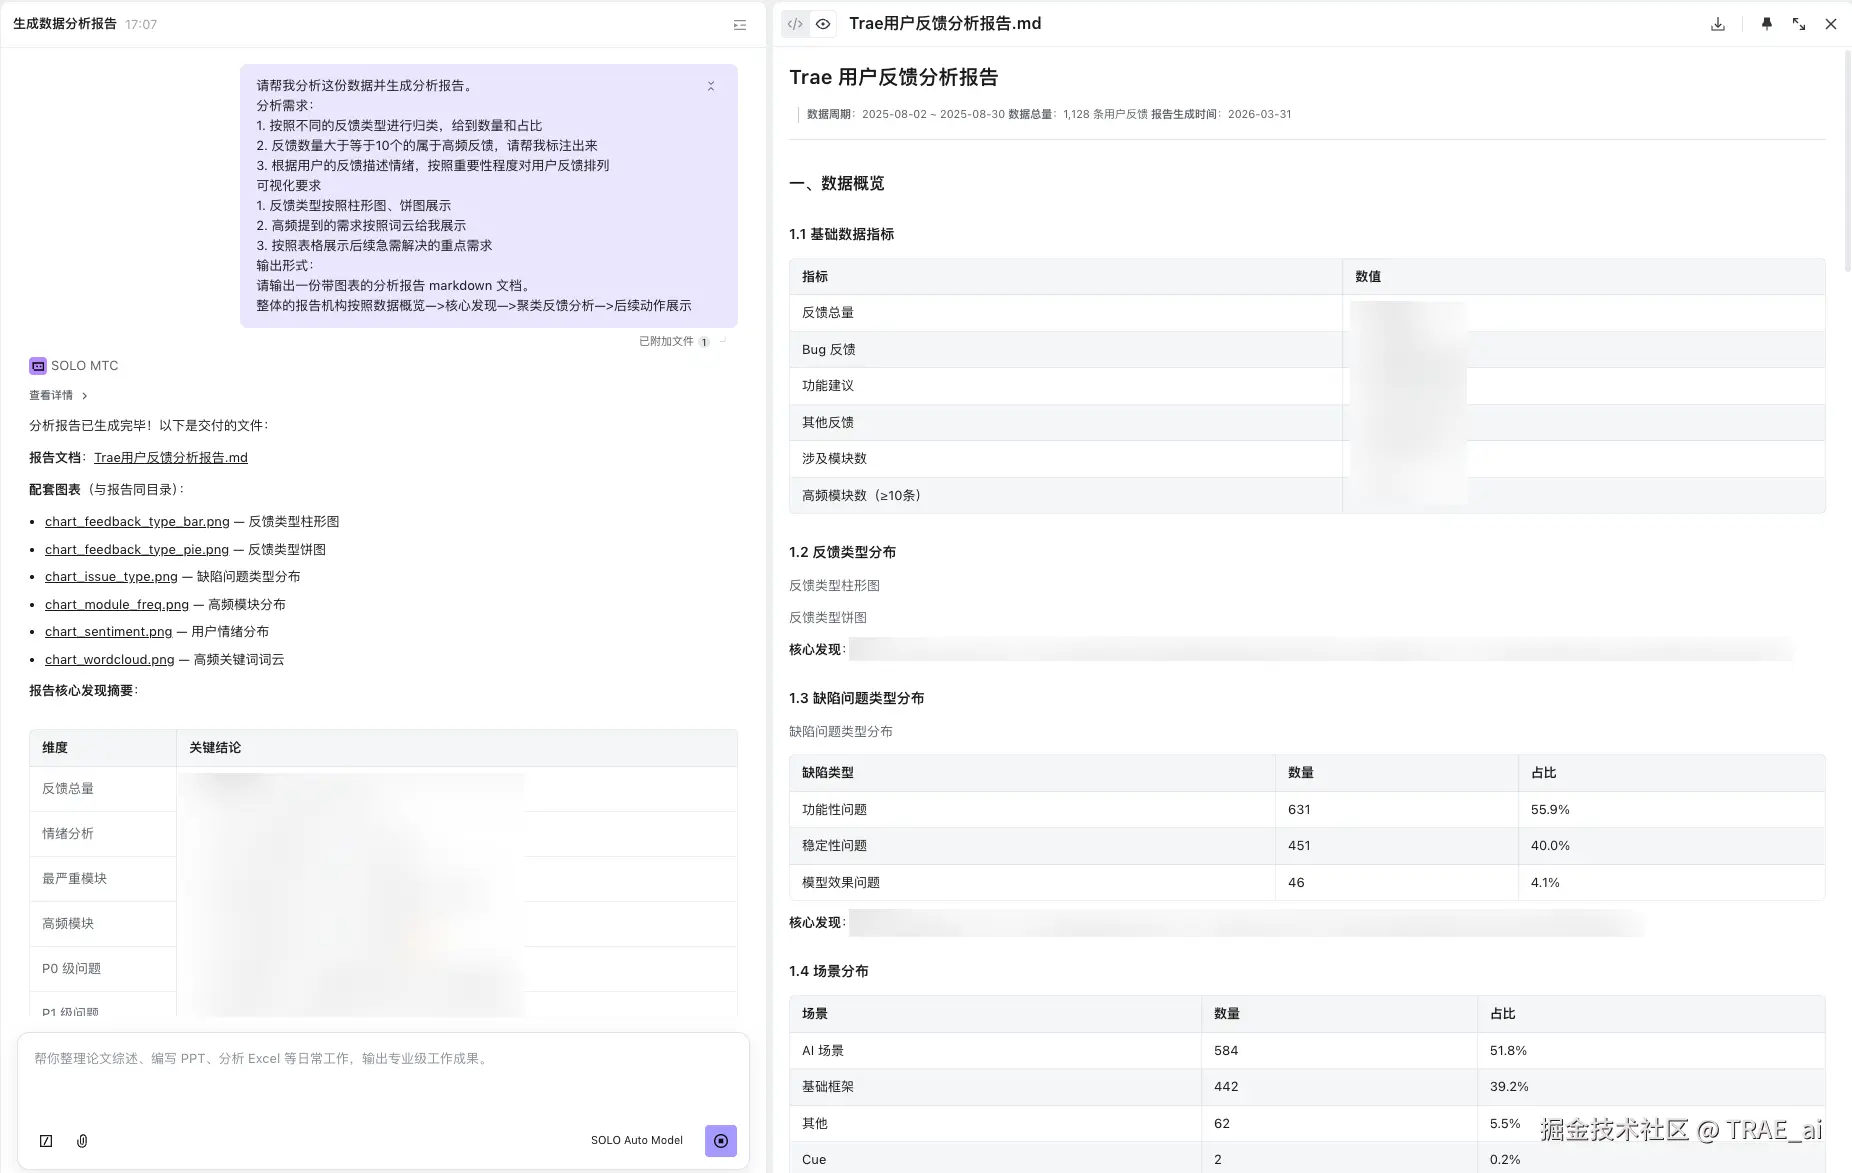
Task: Click the Trae用户反馈分析报告.md file title
Action: click(x=945, y=24)
